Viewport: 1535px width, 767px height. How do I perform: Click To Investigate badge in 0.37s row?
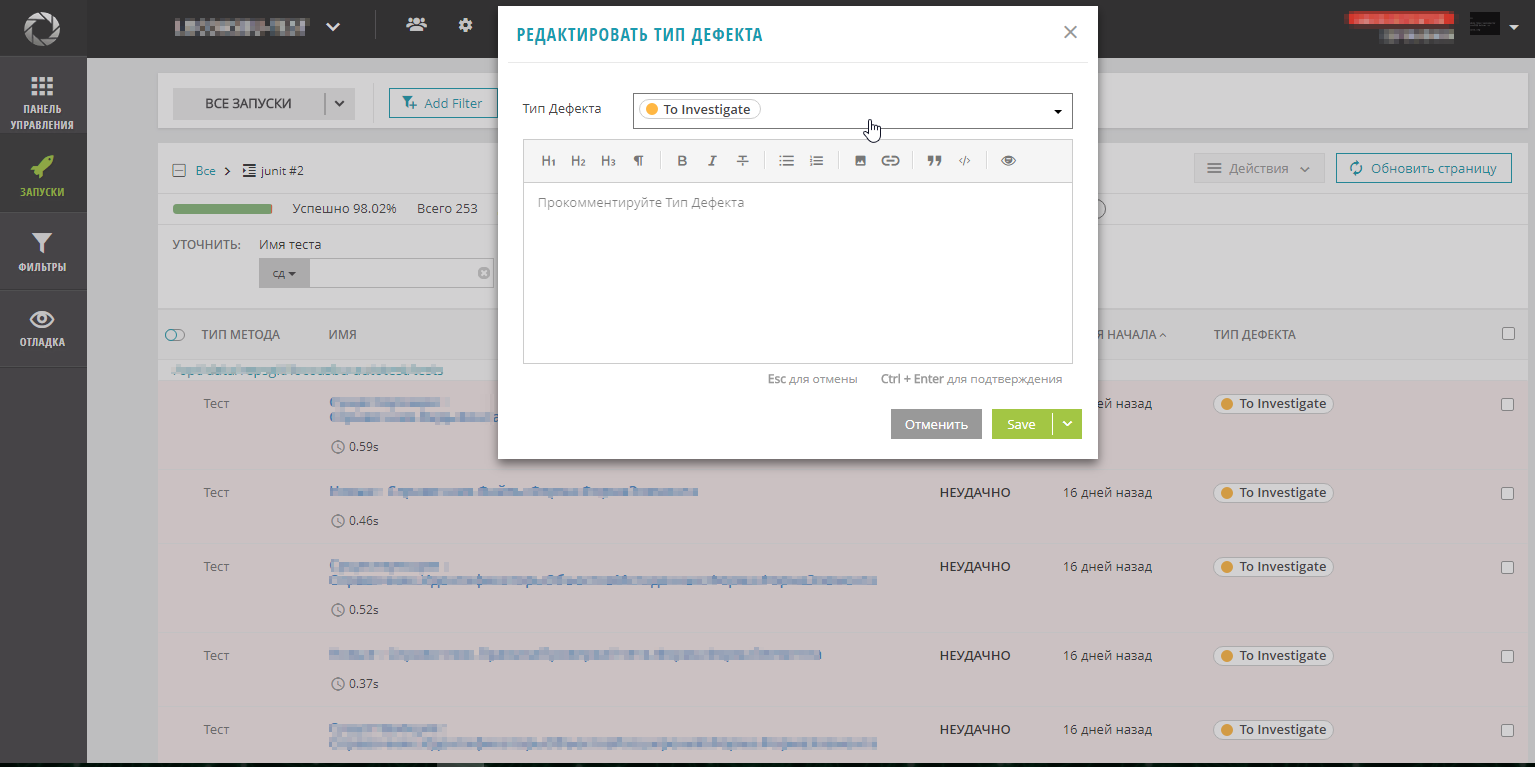(x=1273, y=656)
